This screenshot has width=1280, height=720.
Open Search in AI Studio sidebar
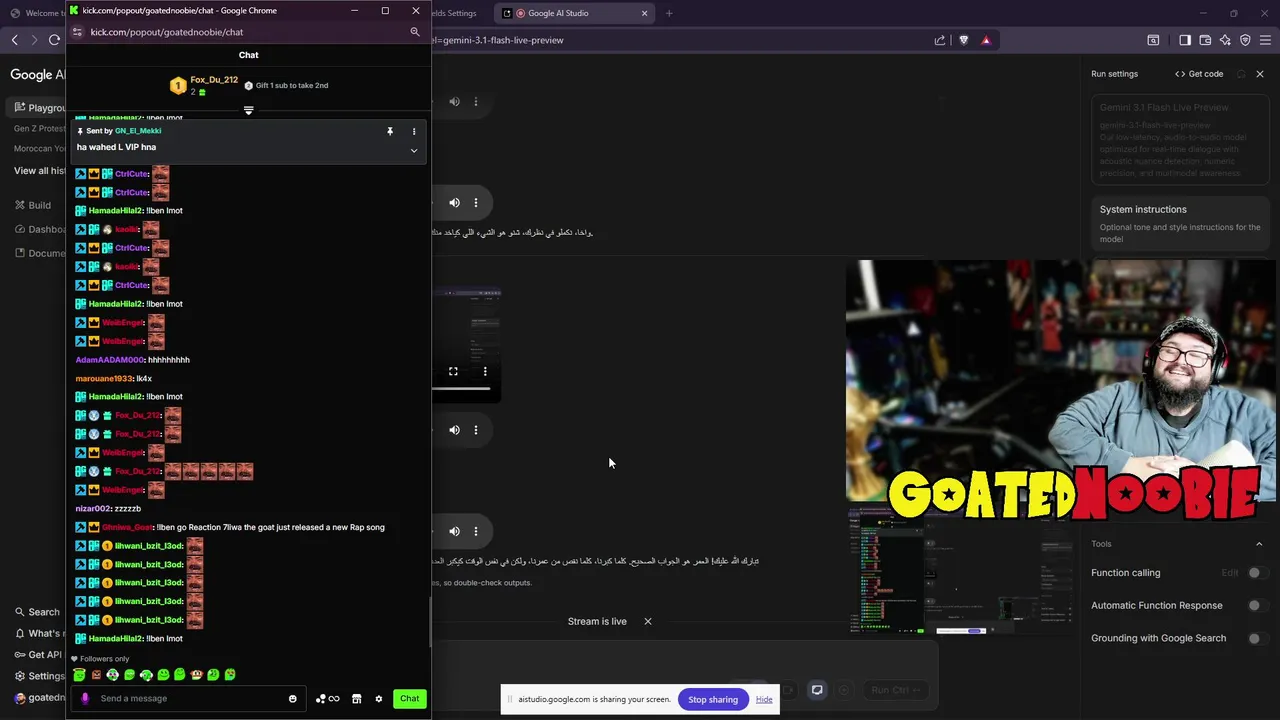click(x=37, y=612)
